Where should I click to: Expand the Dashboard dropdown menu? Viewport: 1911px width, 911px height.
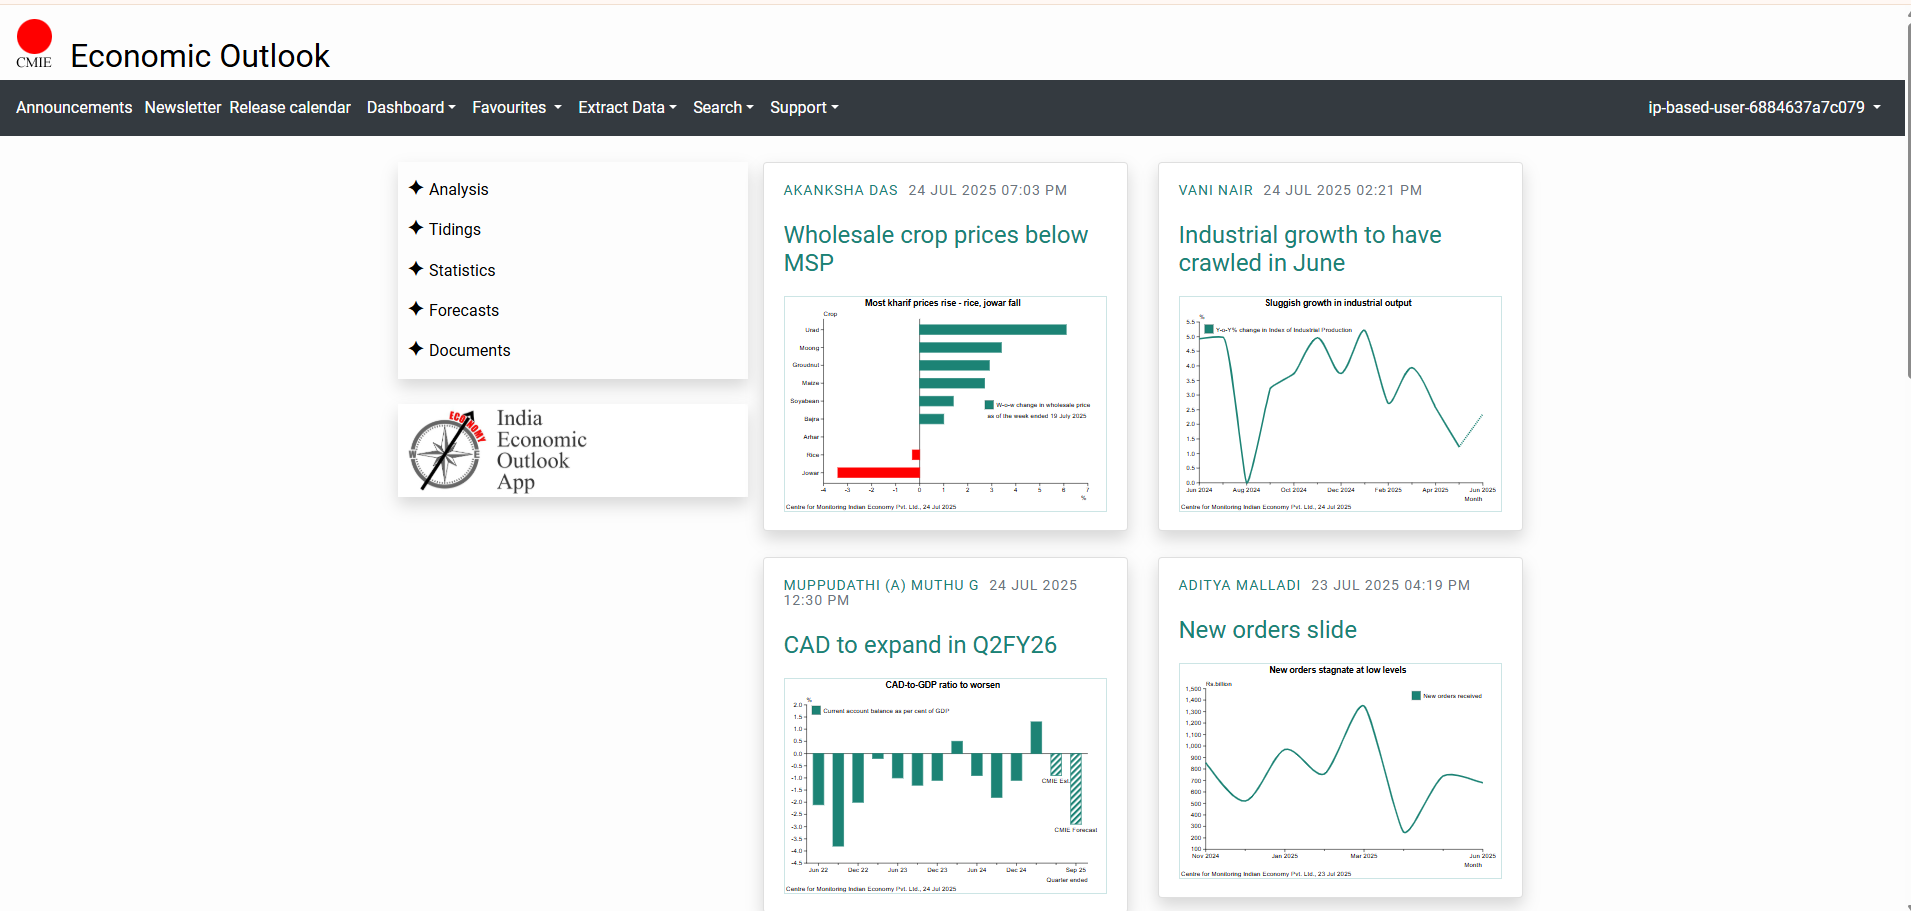pyautogui.click(x=411, y=108)
